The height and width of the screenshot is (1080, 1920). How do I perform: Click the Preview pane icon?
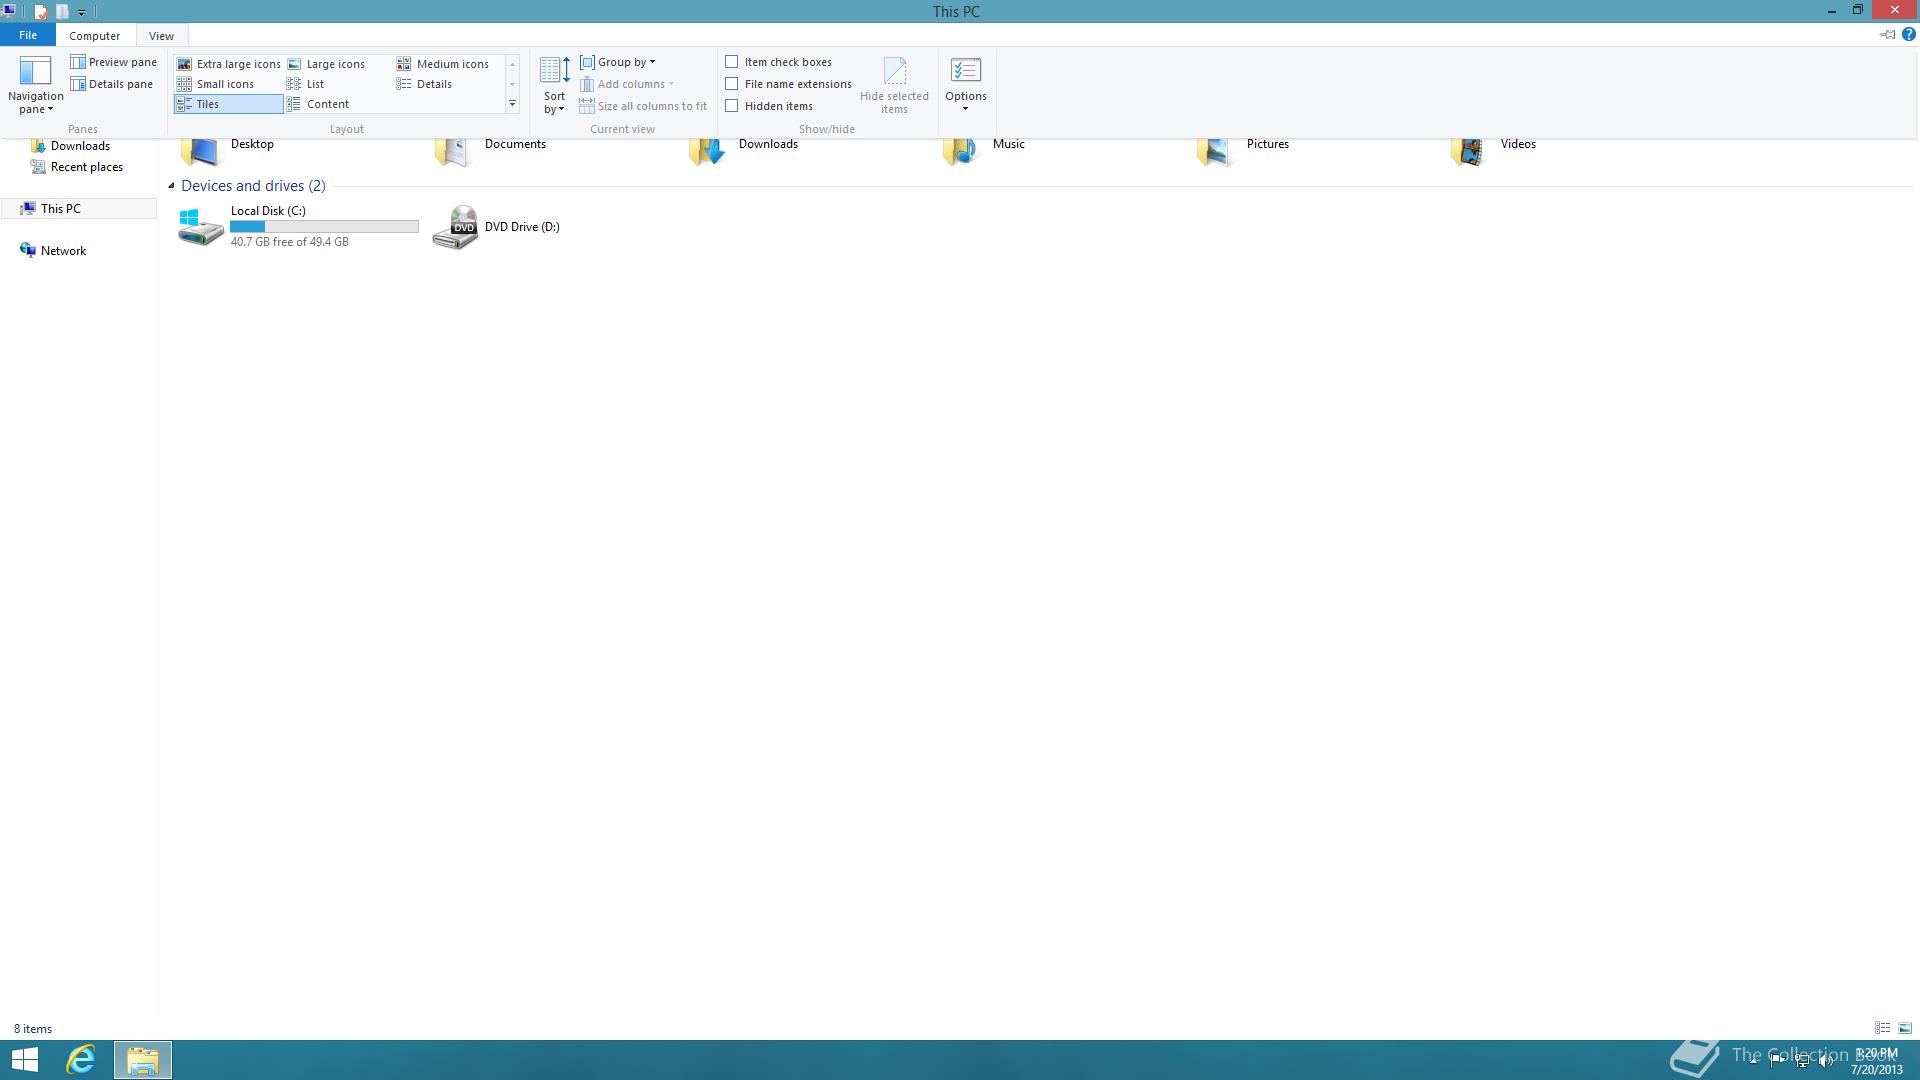78,62
